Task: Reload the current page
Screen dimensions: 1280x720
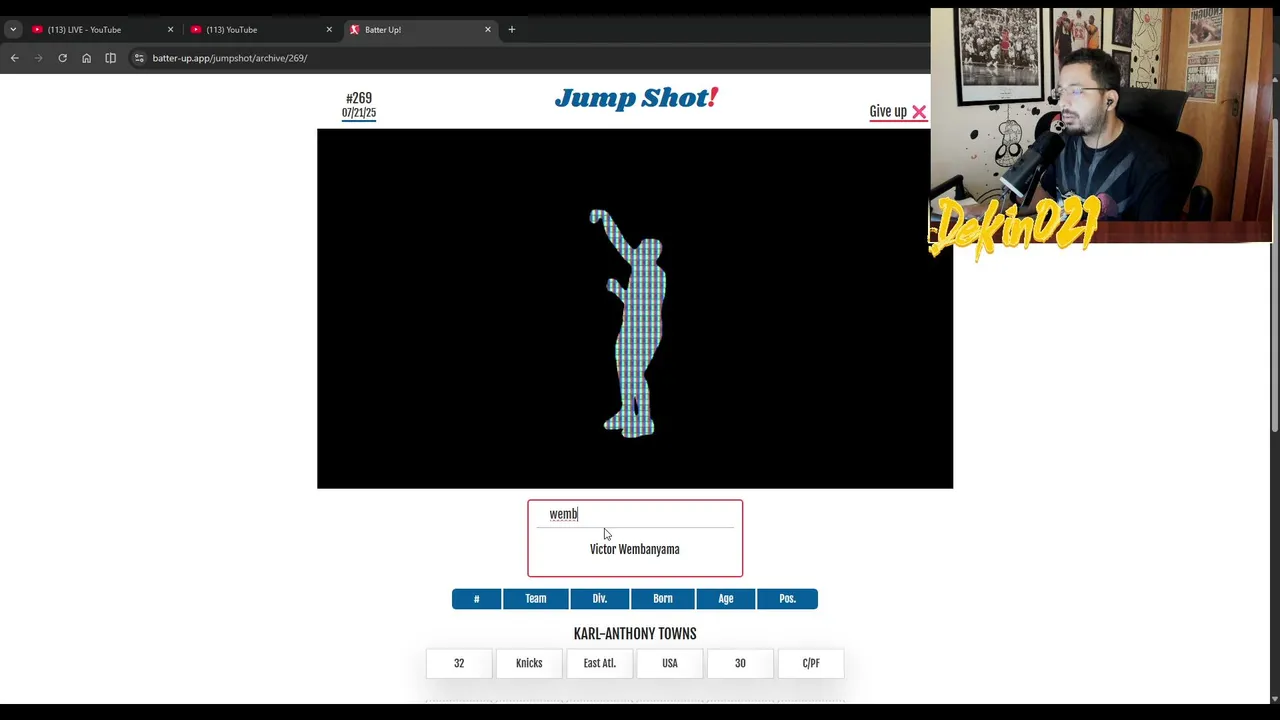Action: (x=62, y=58)
